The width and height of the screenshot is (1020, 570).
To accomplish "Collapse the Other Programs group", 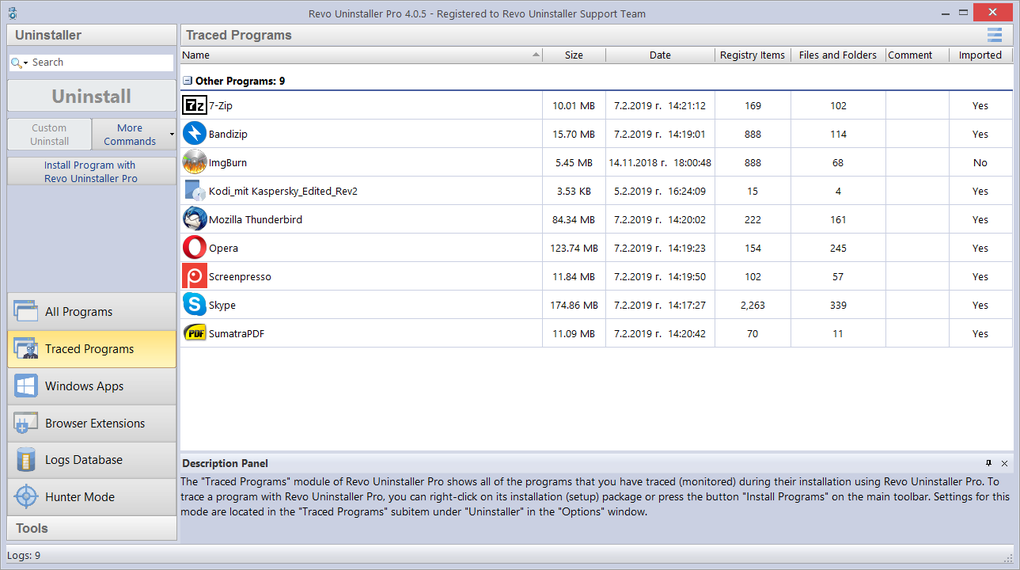I will tap(187, 81).
